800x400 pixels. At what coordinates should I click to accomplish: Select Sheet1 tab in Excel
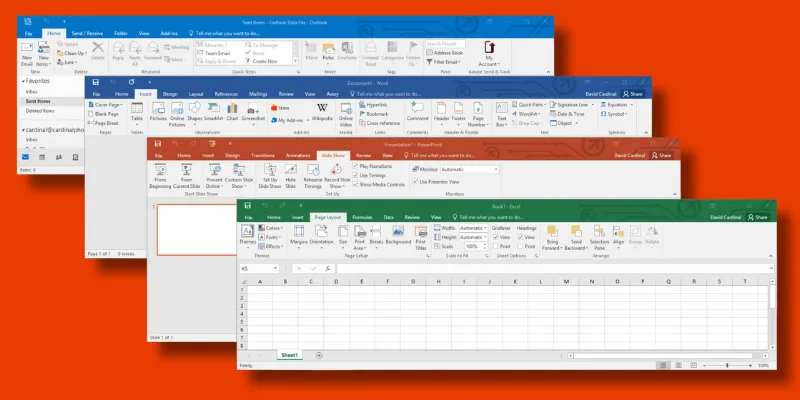(x=289, y=355)
